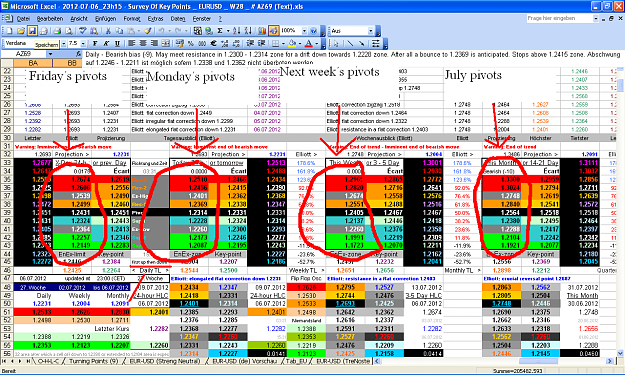This screenshot has height=375, width=625.
Task: Undo the last action
Action: pos(161,31)
